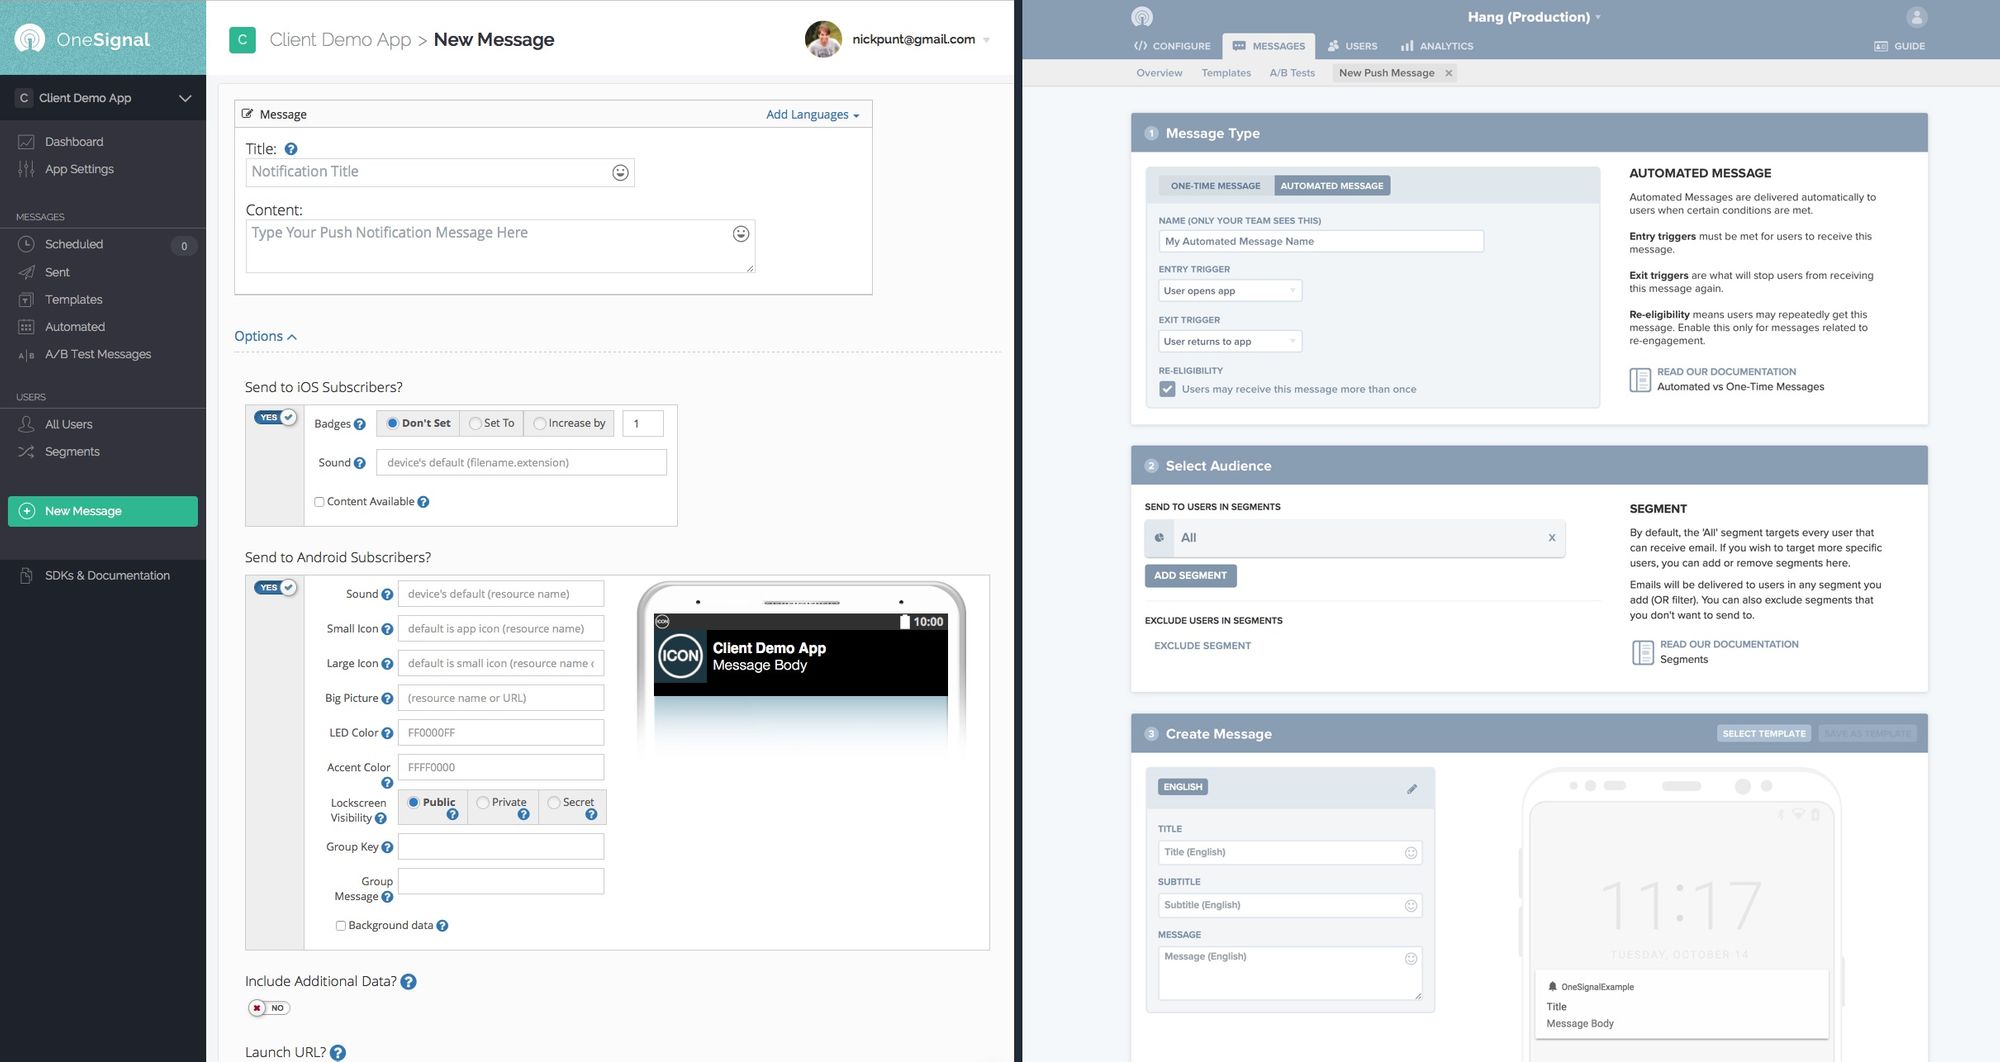2000x1062 pixels.
Task: Open Automated messages in left sidebar
Action: pyautogui.click(x=74, y=327)
